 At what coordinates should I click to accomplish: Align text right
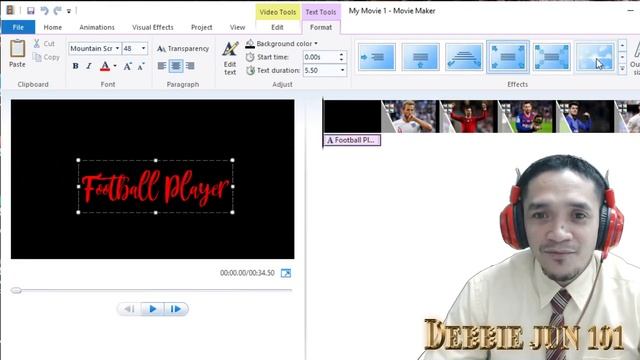pyautogui.click(x=190, y=66)
